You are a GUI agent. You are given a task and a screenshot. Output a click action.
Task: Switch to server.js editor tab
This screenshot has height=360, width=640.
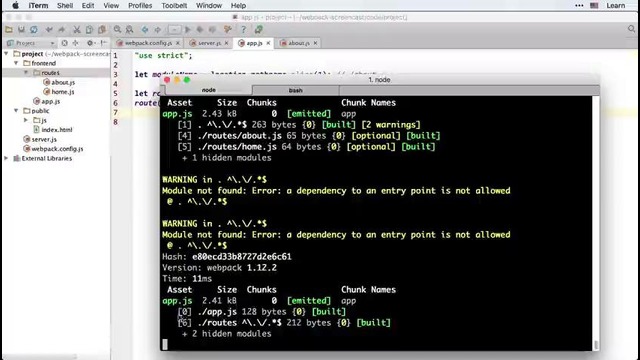[209, 43]
